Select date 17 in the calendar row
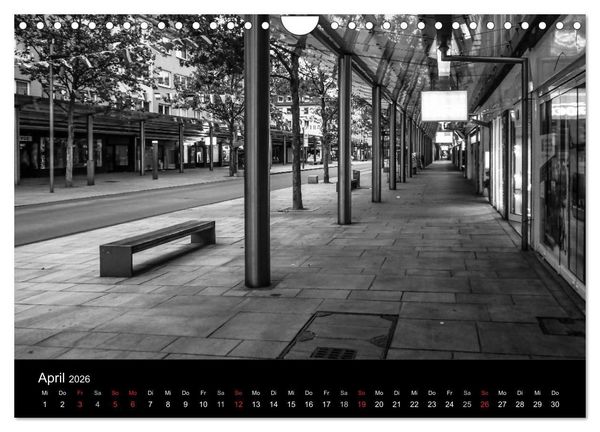 (326, 404)
